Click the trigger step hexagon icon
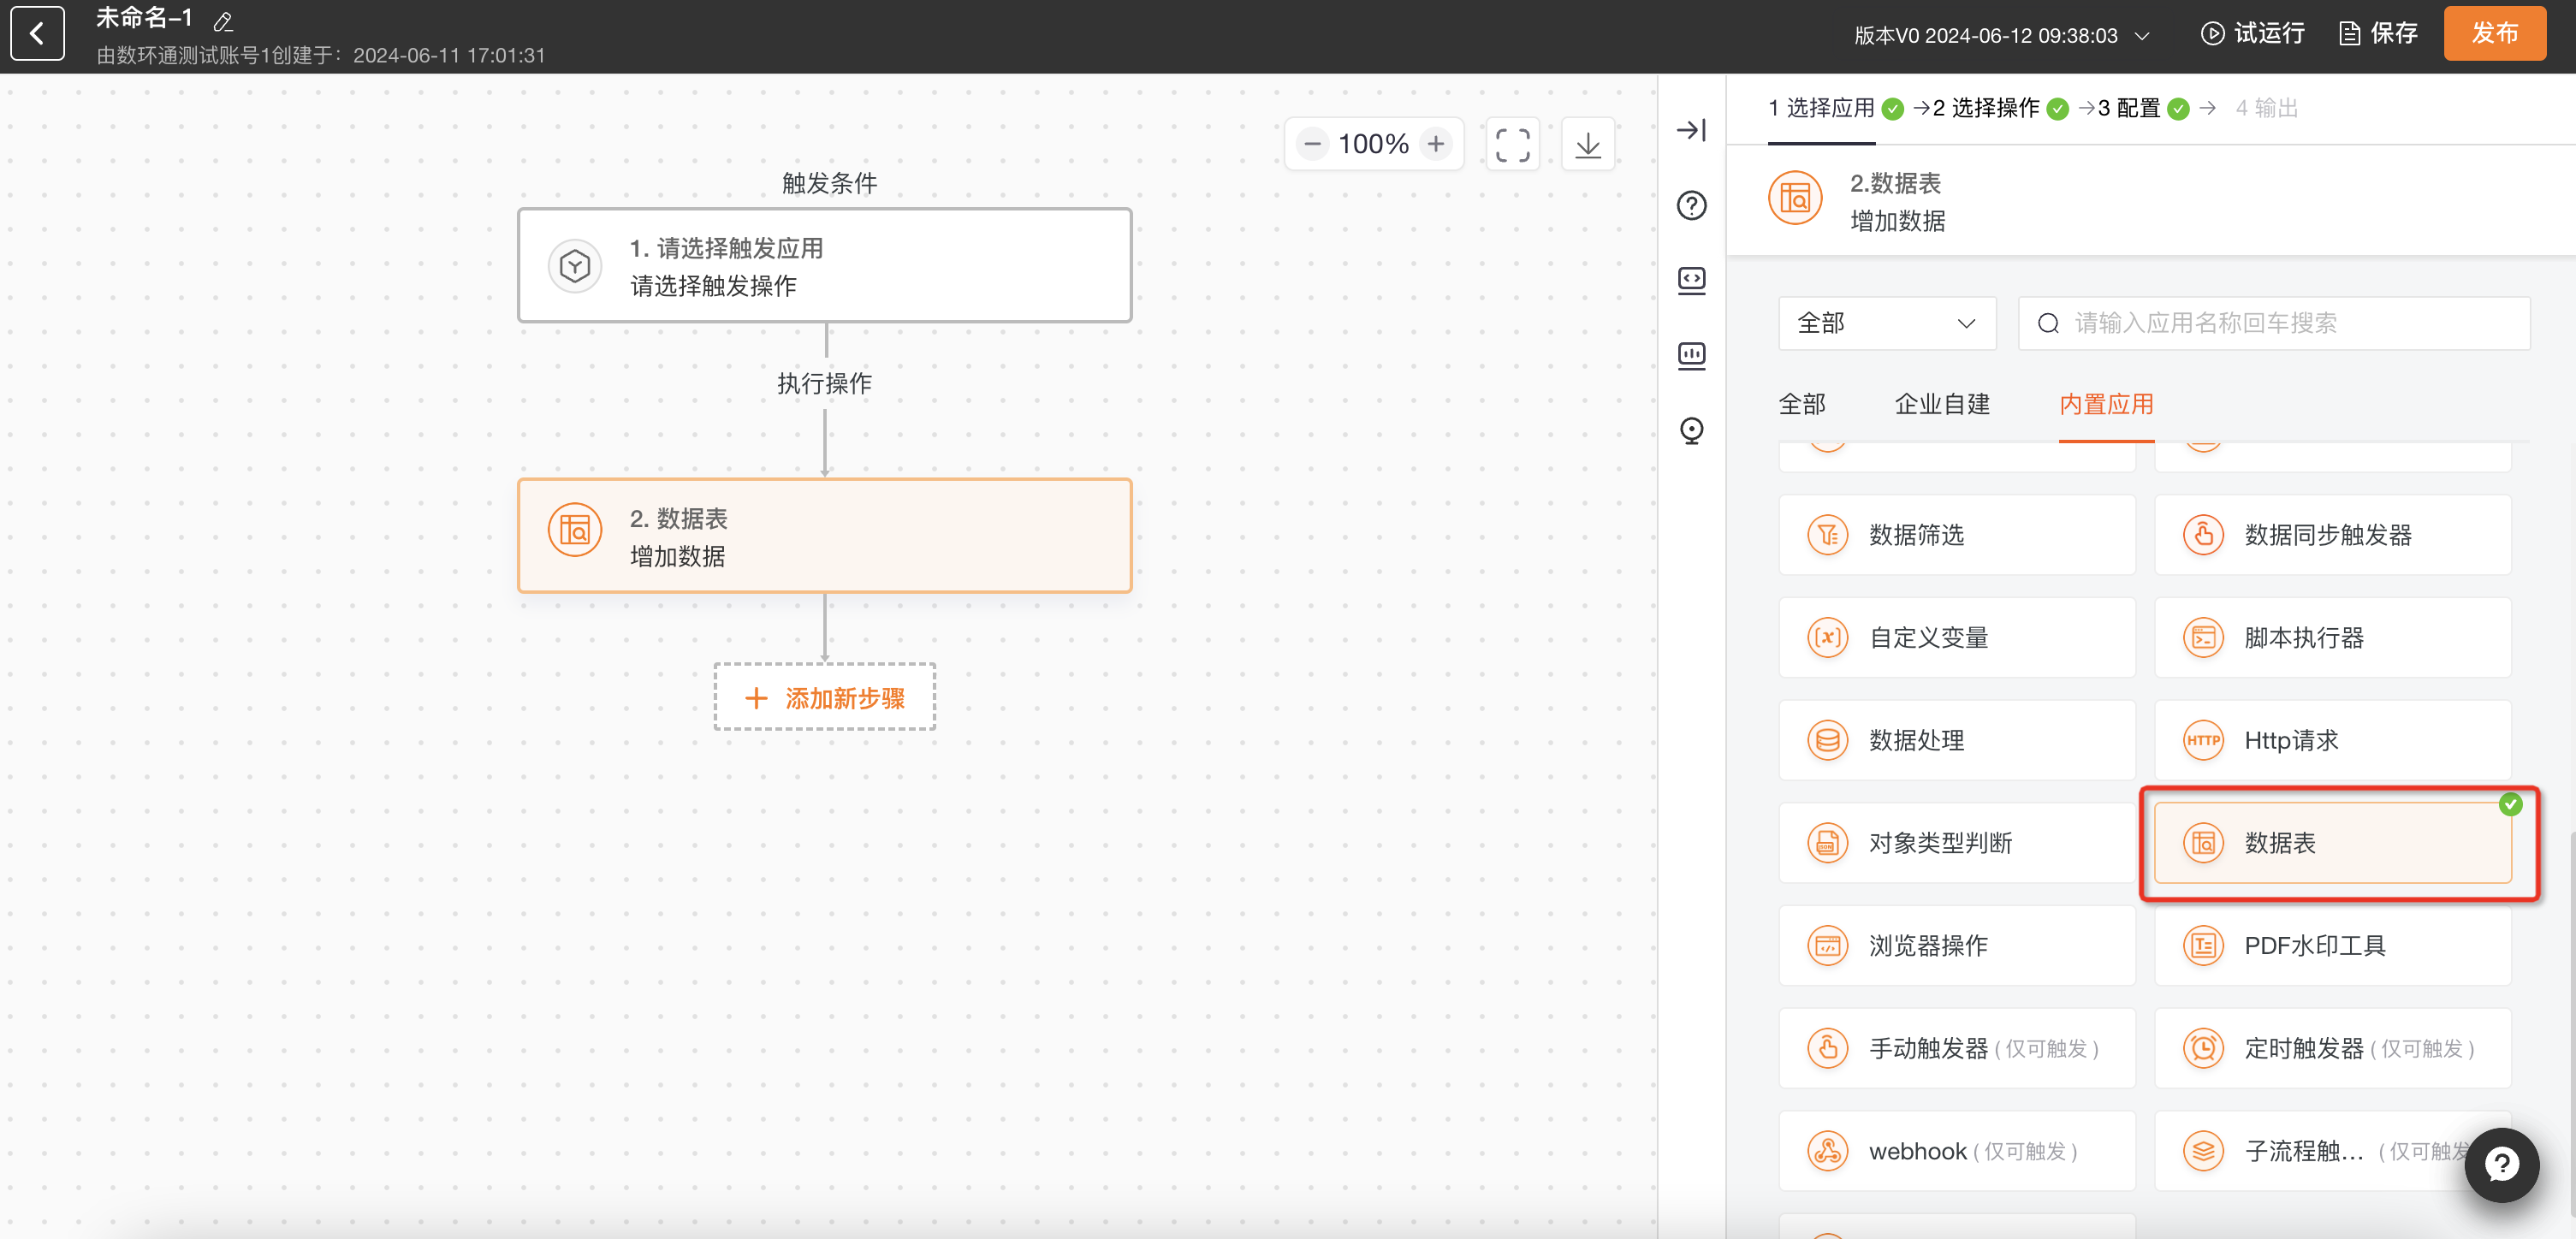The height and width of the screenshot is (1239, 2576). pos(575,266)
